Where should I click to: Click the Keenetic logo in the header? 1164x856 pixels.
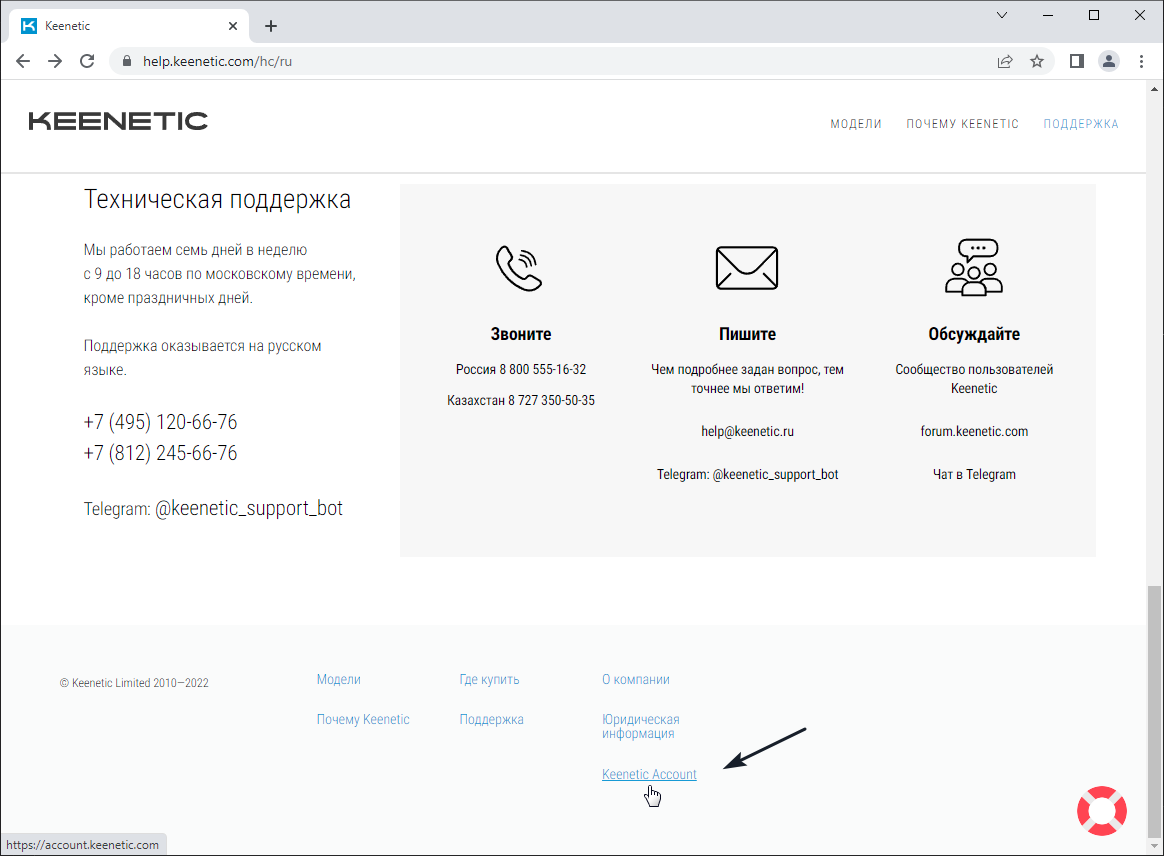(x=118, y=121)
